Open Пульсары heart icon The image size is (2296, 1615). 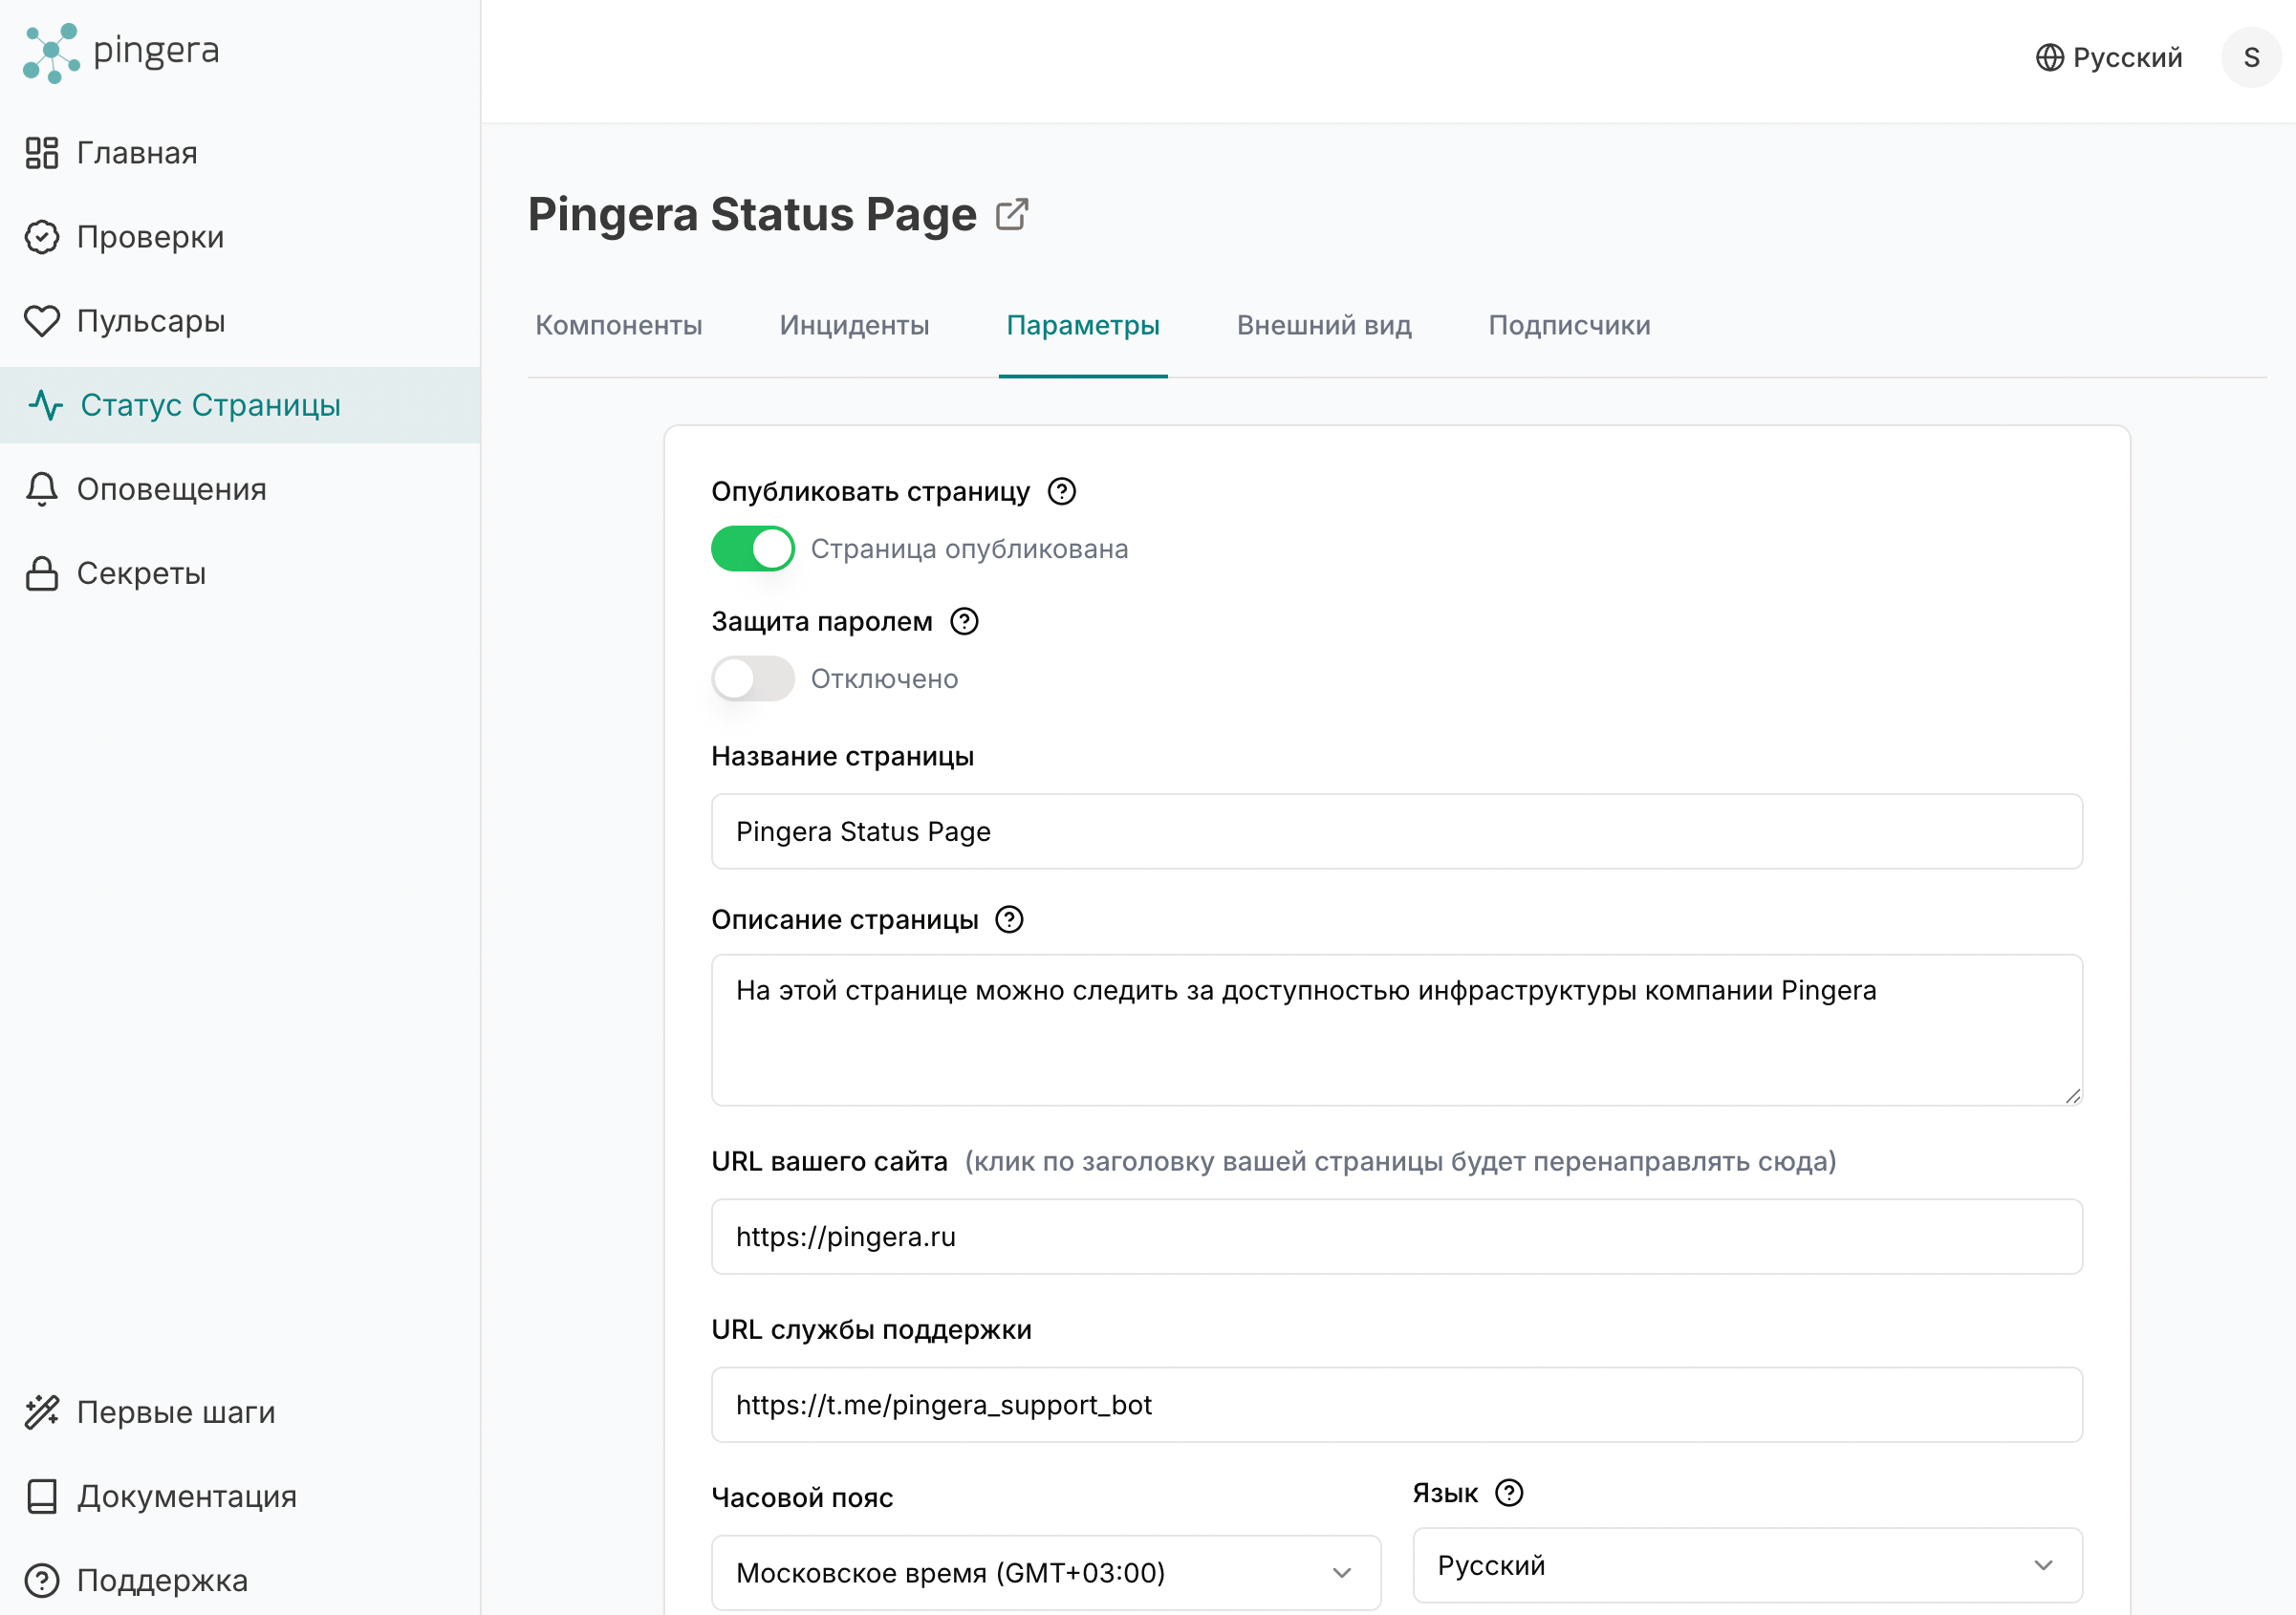click(42, 321)
